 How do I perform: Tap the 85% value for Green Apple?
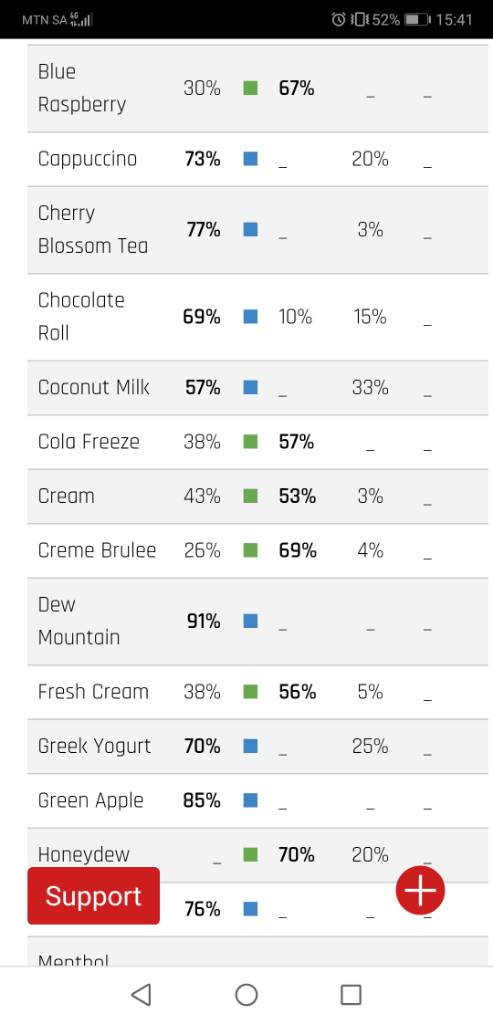tap(202, 800)
